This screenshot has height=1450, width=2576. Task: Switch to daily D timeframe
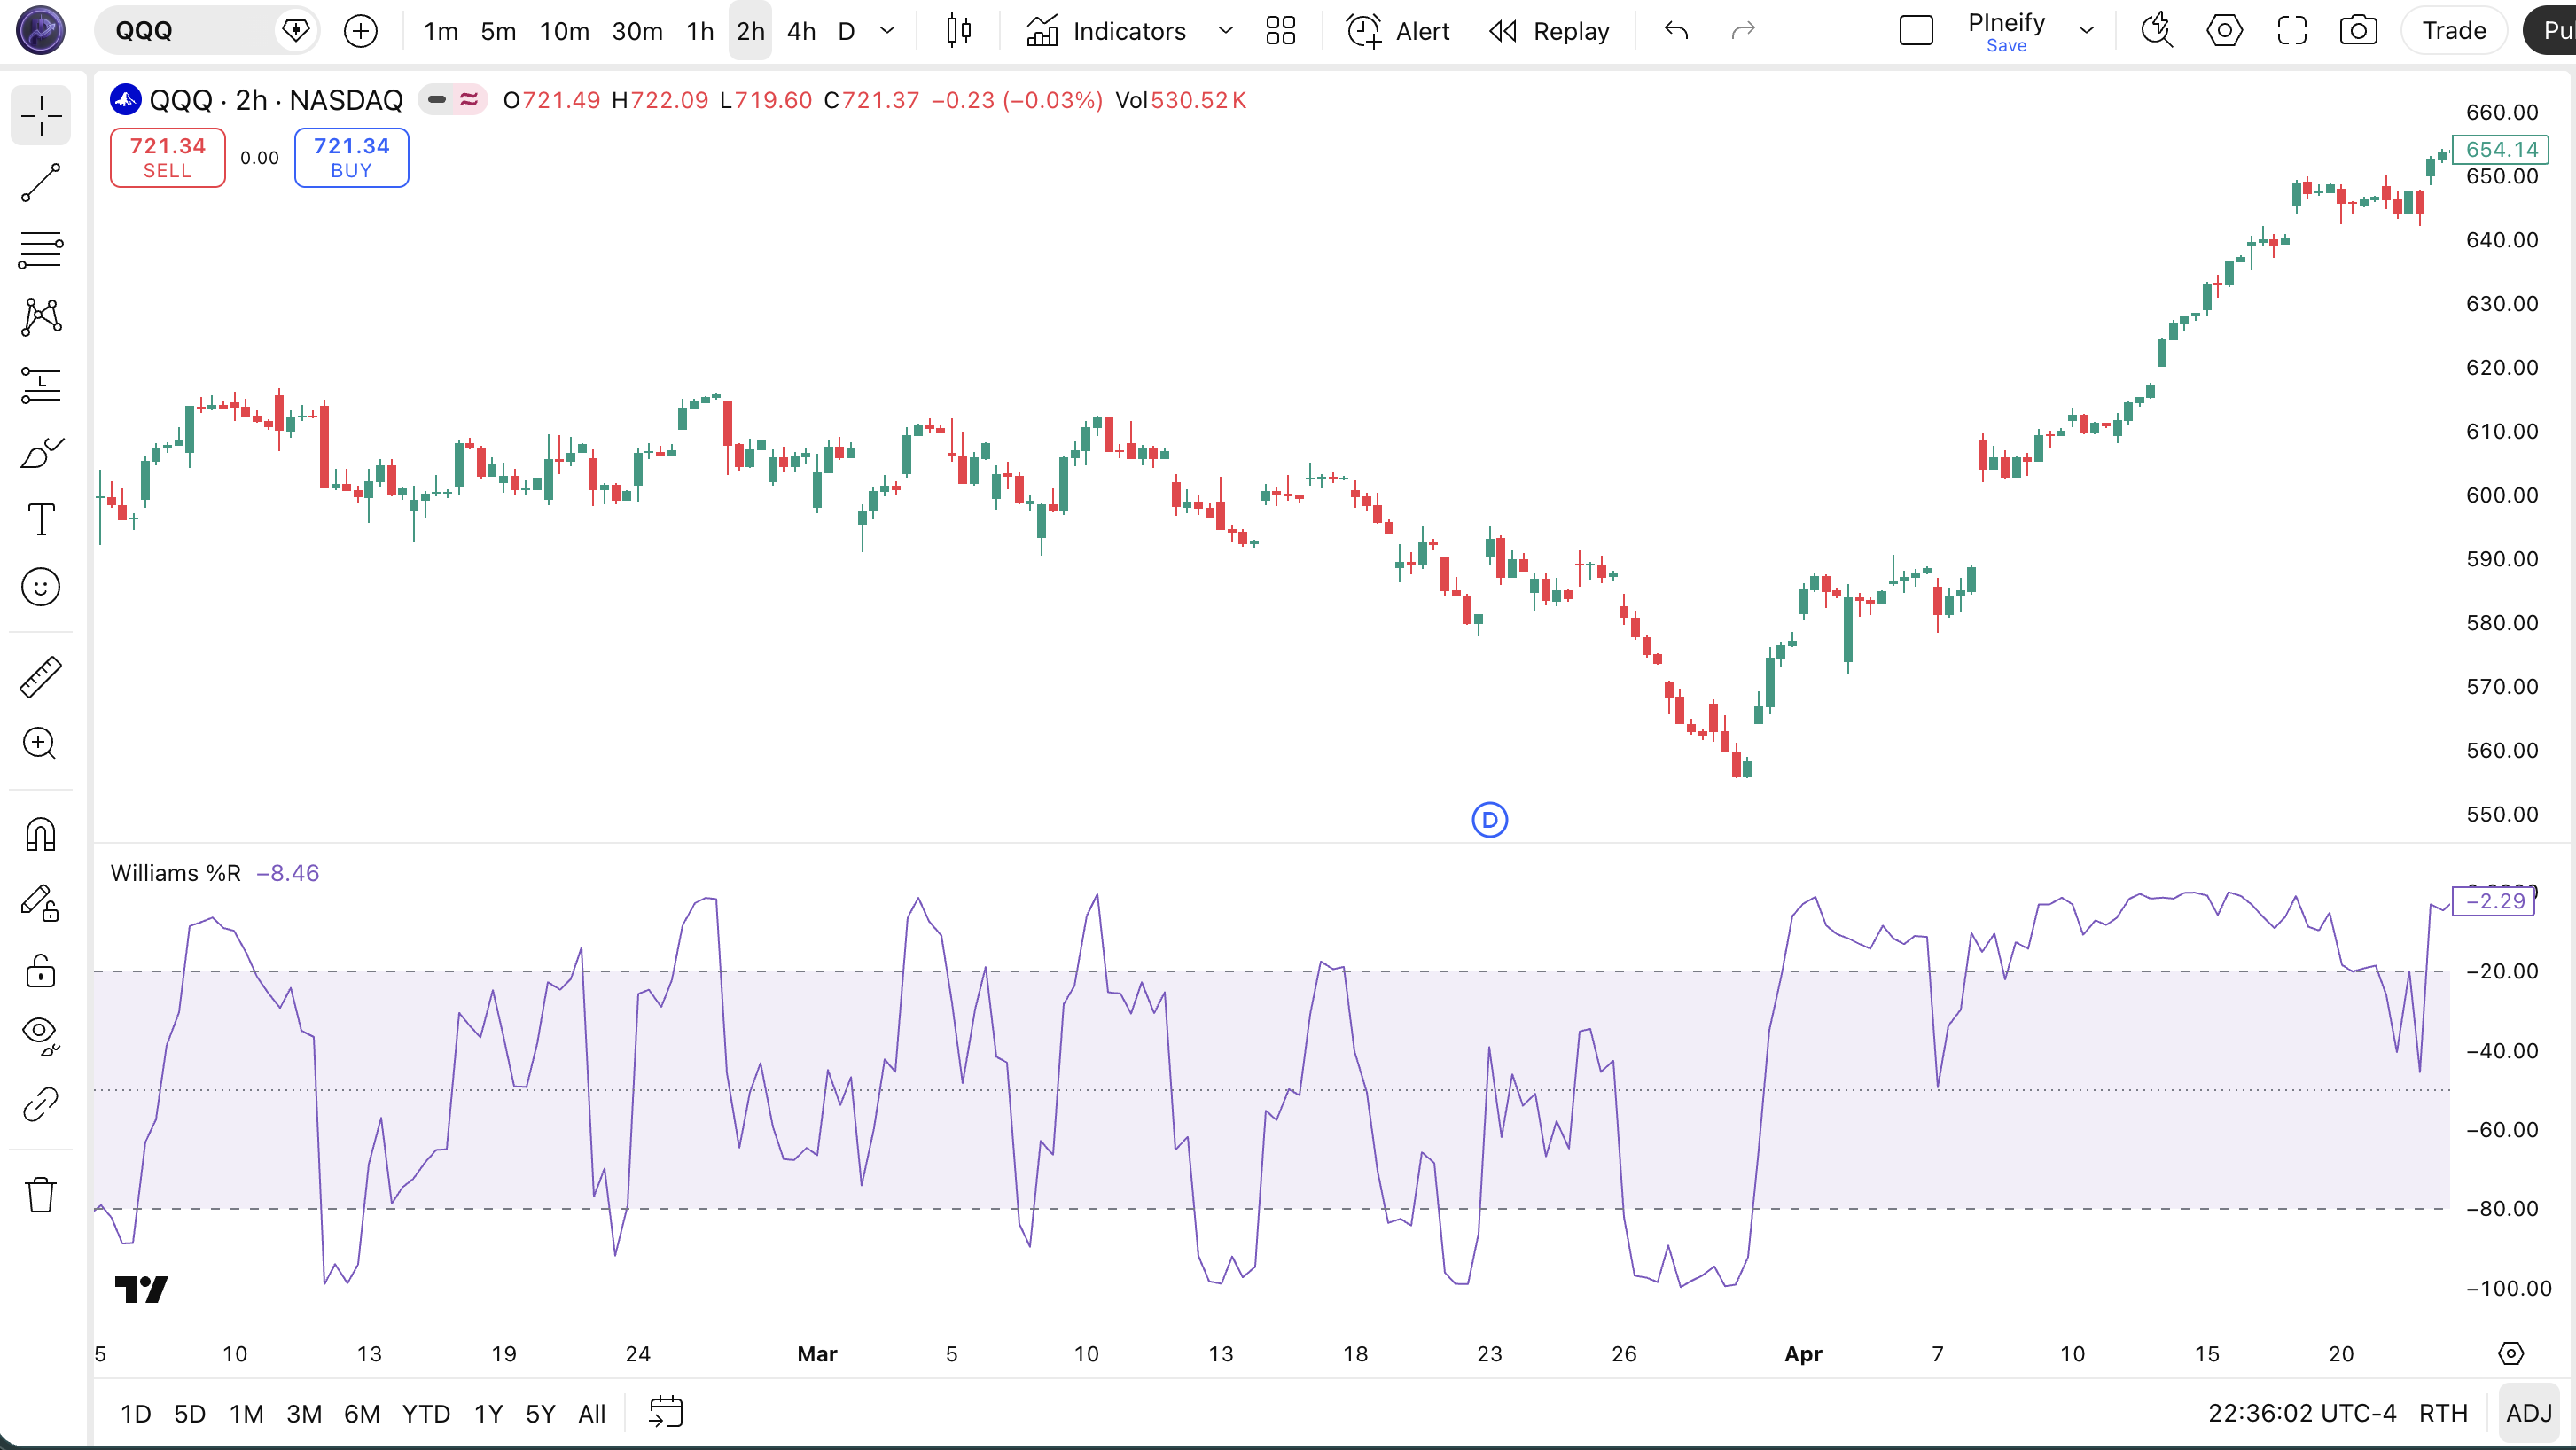(x=846, y=31)
